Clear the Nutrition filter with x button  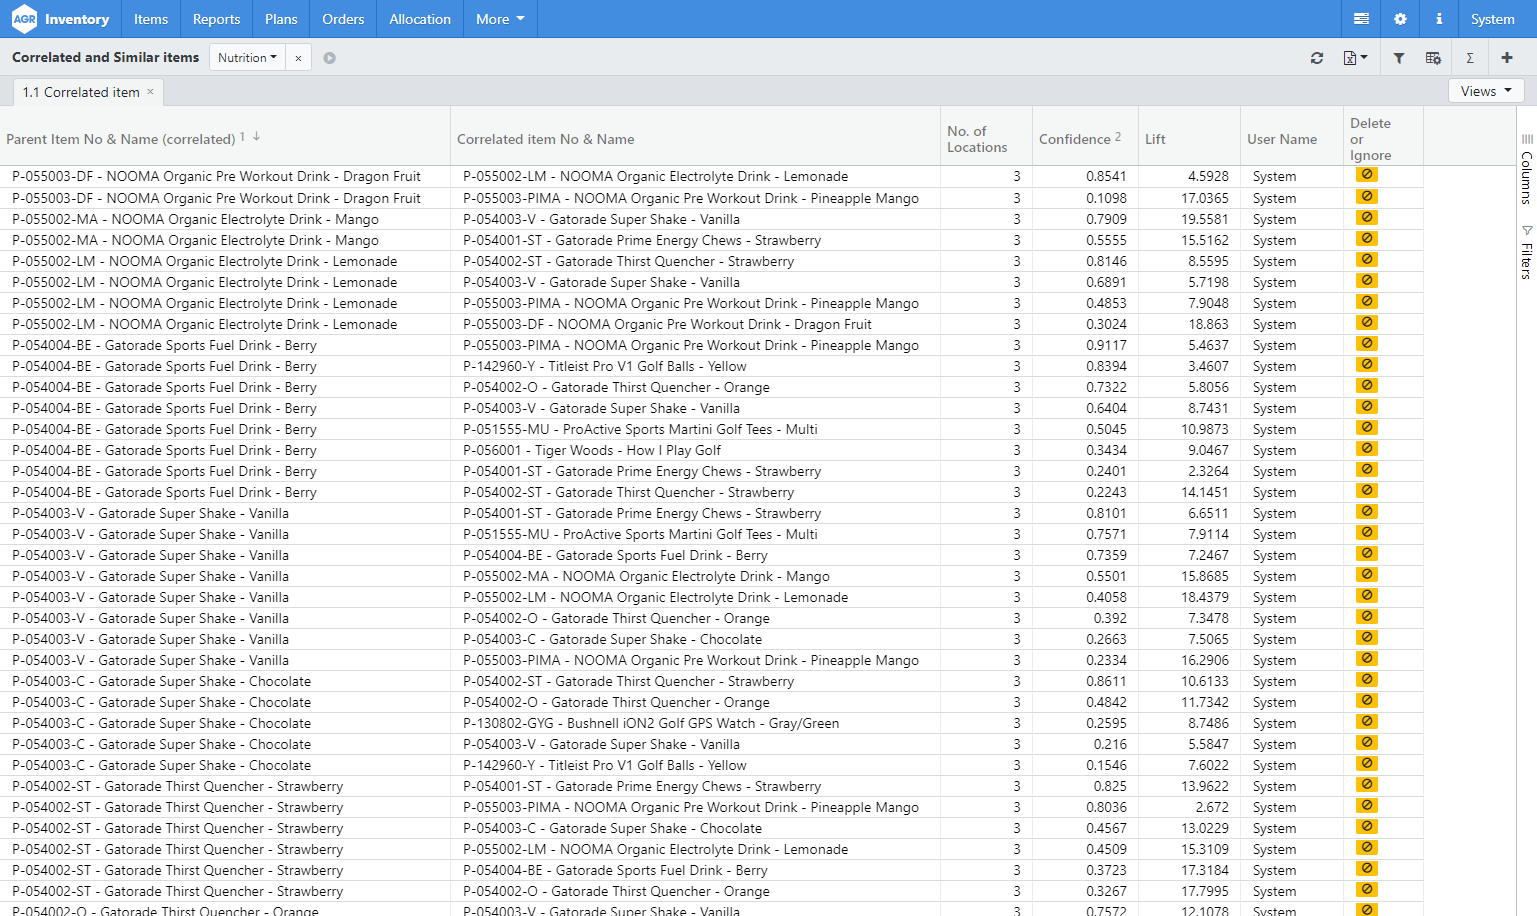[298, 58]
